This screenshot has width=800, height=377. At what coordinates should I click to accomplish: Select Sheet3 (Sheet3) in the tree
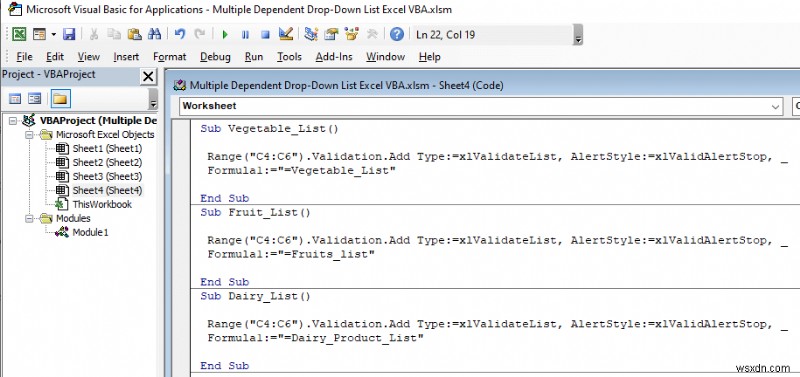click(107, 177)
